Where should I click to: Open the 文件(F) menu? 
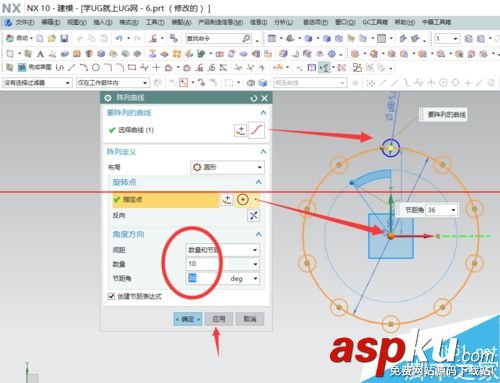[x=25, y=22]
